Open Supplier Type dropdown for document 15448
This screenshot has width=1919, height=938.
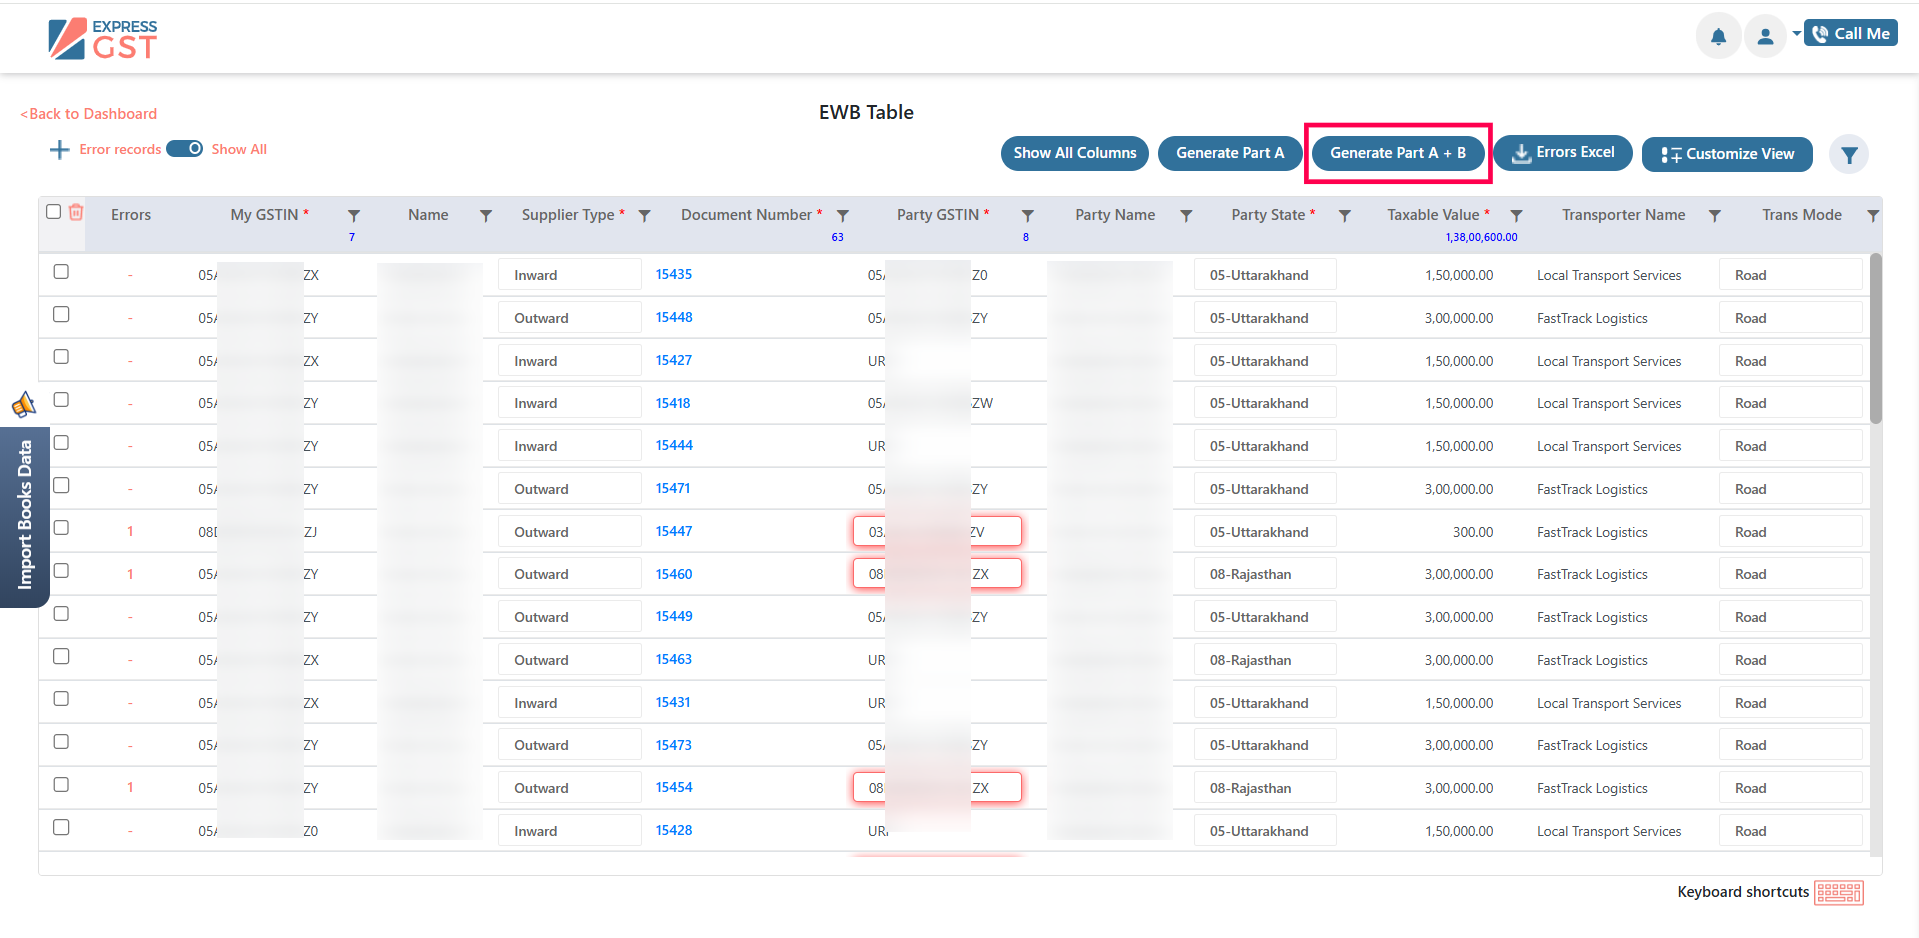569,318
